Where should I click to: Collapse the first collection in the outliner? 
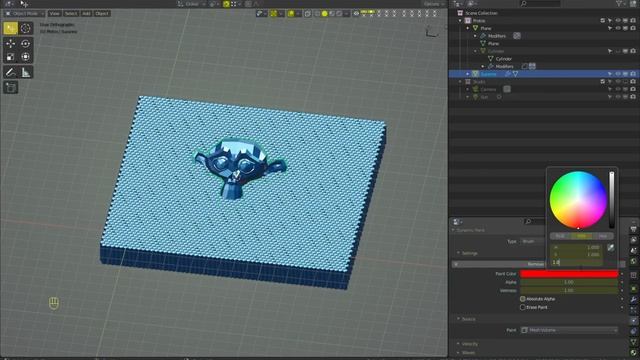(x=460, y=20)
